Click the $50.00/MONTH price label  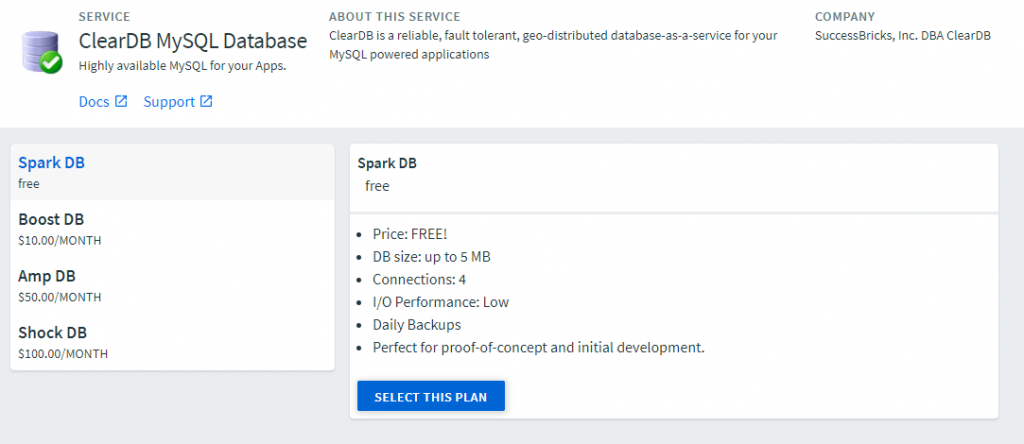60,297
